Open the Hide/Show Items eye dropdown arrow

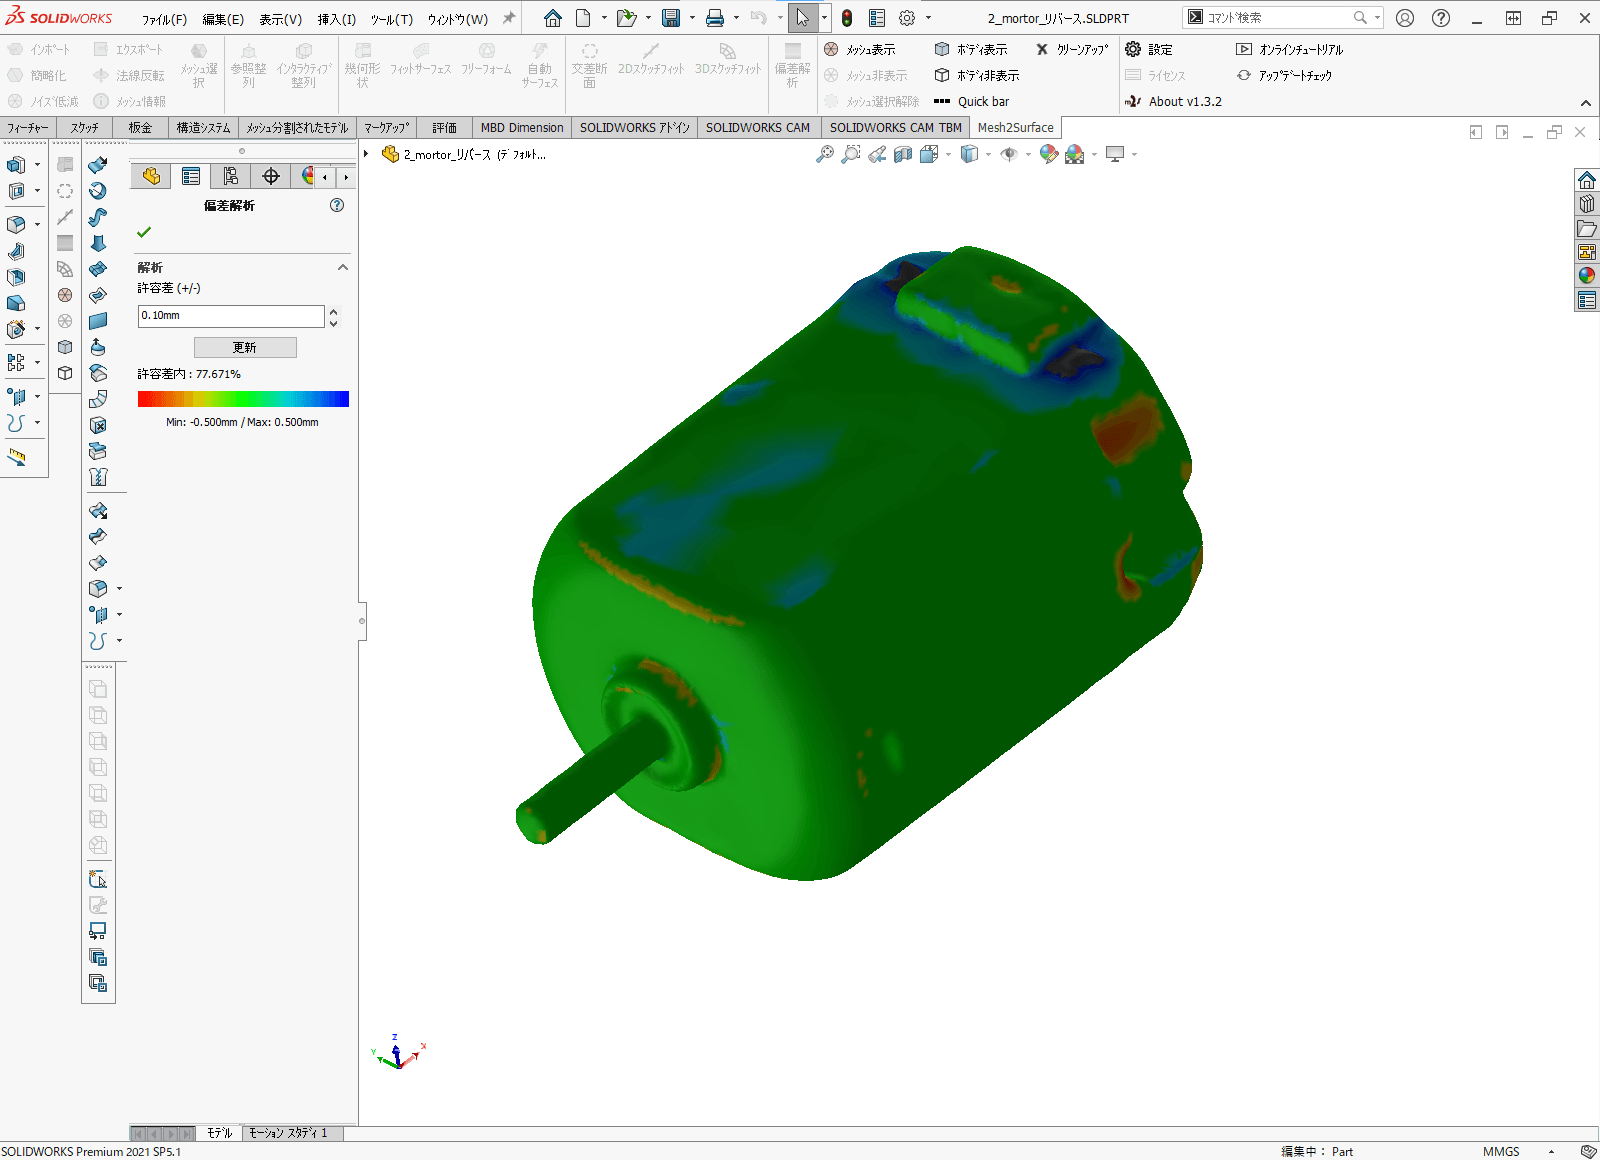[x=1027, y=154]
